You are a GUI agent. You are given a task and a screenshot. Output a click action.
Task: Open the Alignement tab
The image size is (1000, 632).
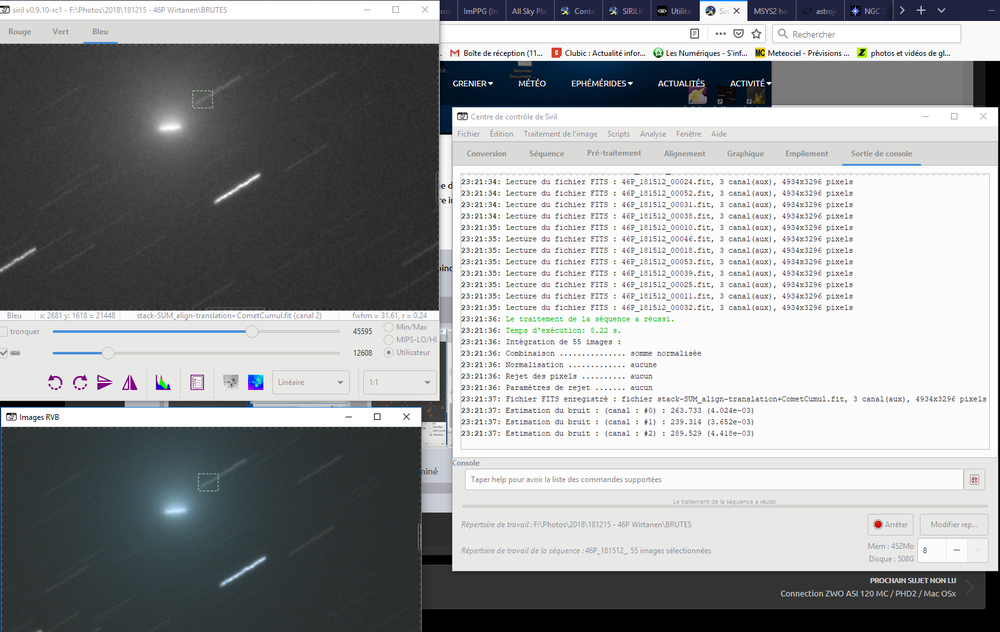(684, 154)
